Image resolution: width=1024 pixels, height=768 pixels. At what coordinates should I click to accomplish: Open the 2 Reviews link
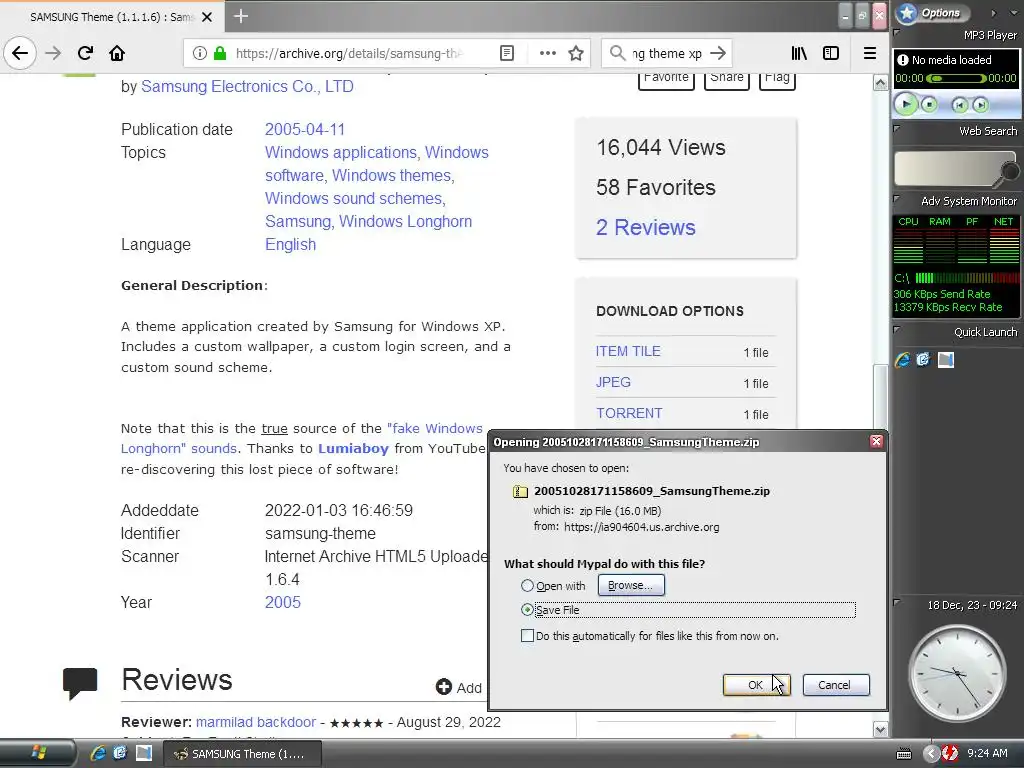pyautogui.click(x=645, y=227)
